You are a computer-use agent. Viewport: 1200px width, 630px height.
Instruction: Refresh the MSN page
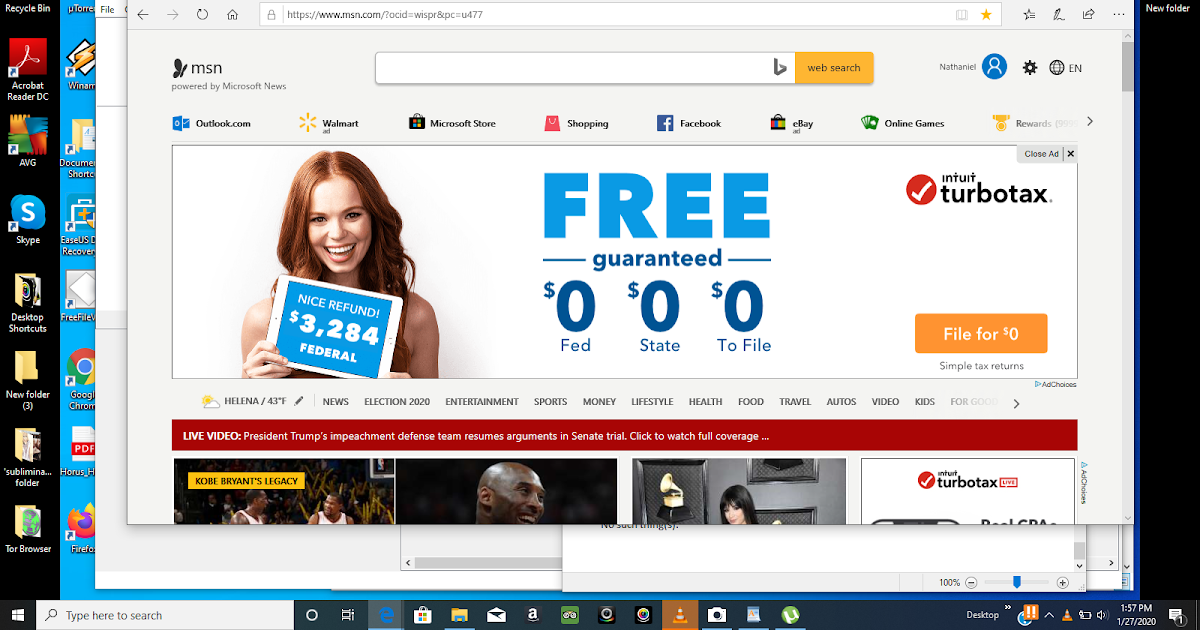click(x=202, y=15)
